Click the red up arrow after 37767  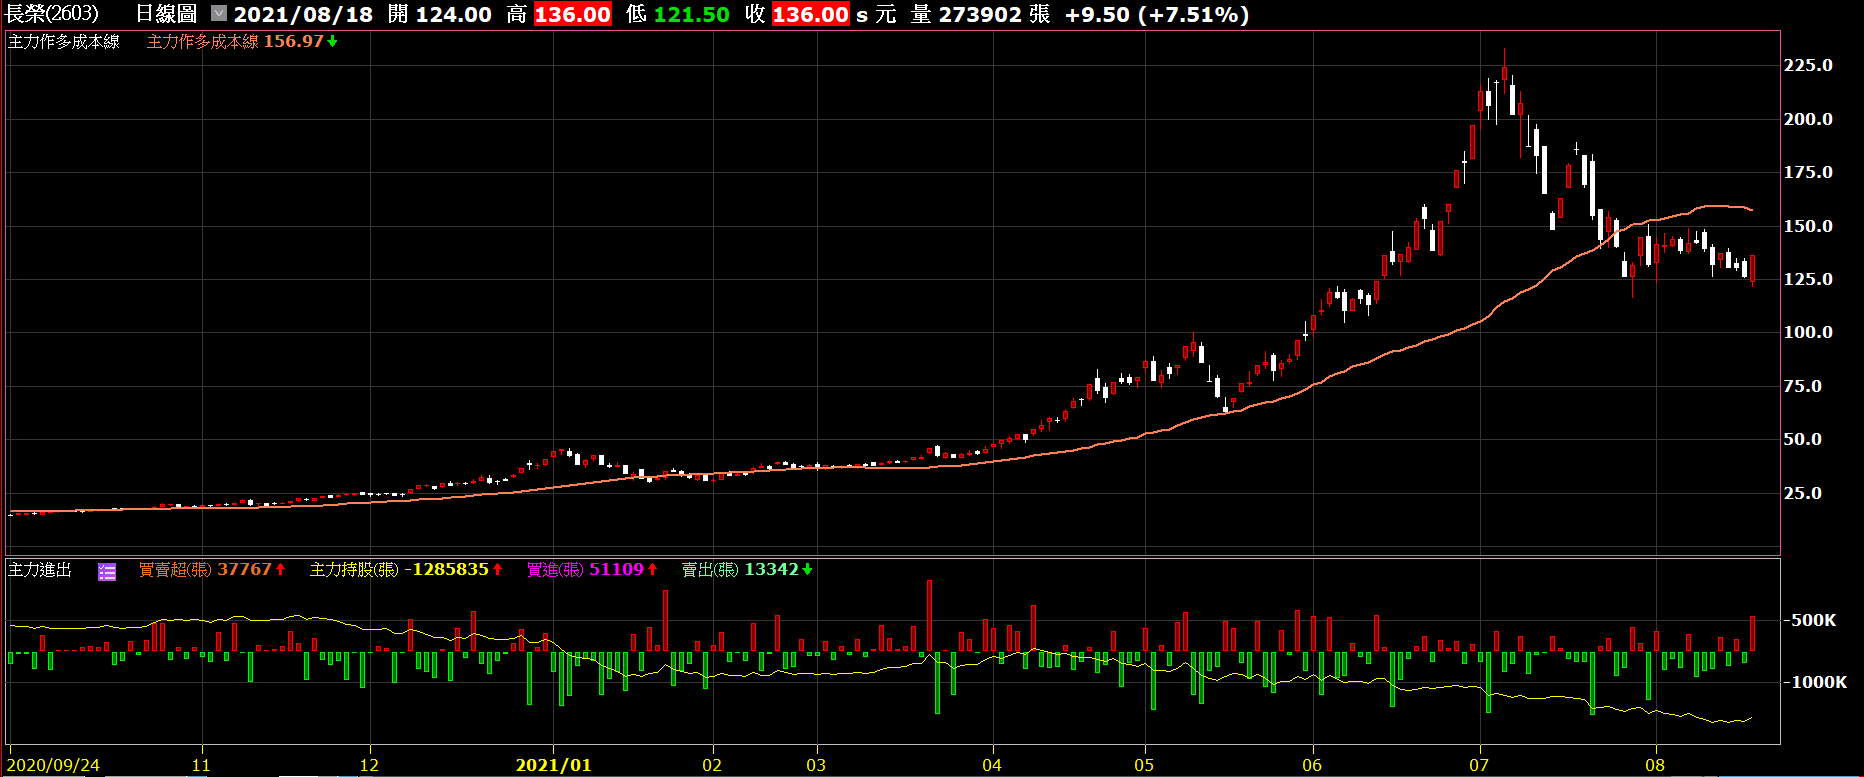pyautogui.click(x=281, y=570)
